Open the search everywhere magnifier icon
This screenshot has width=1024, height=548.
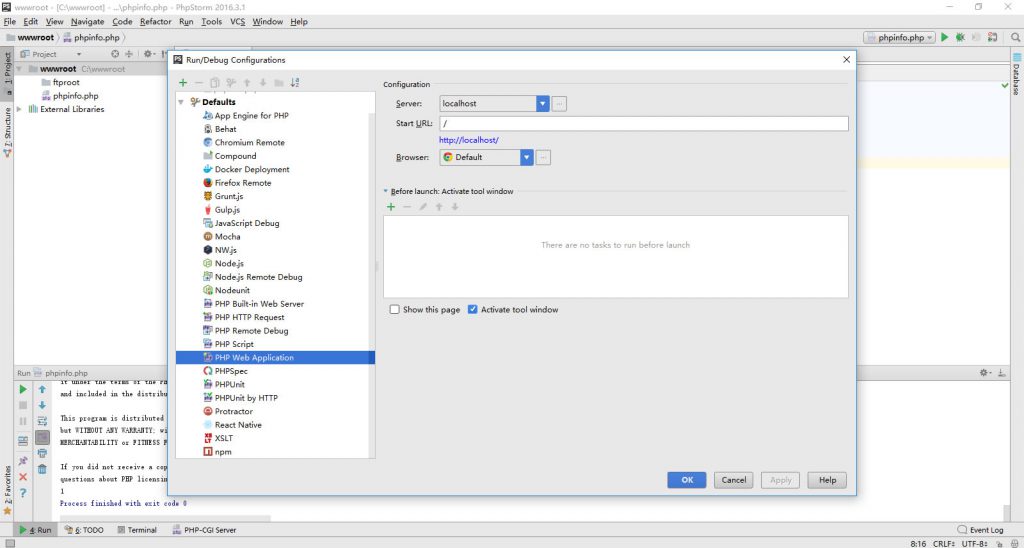pyautogui.click(x=1016, y=37)
